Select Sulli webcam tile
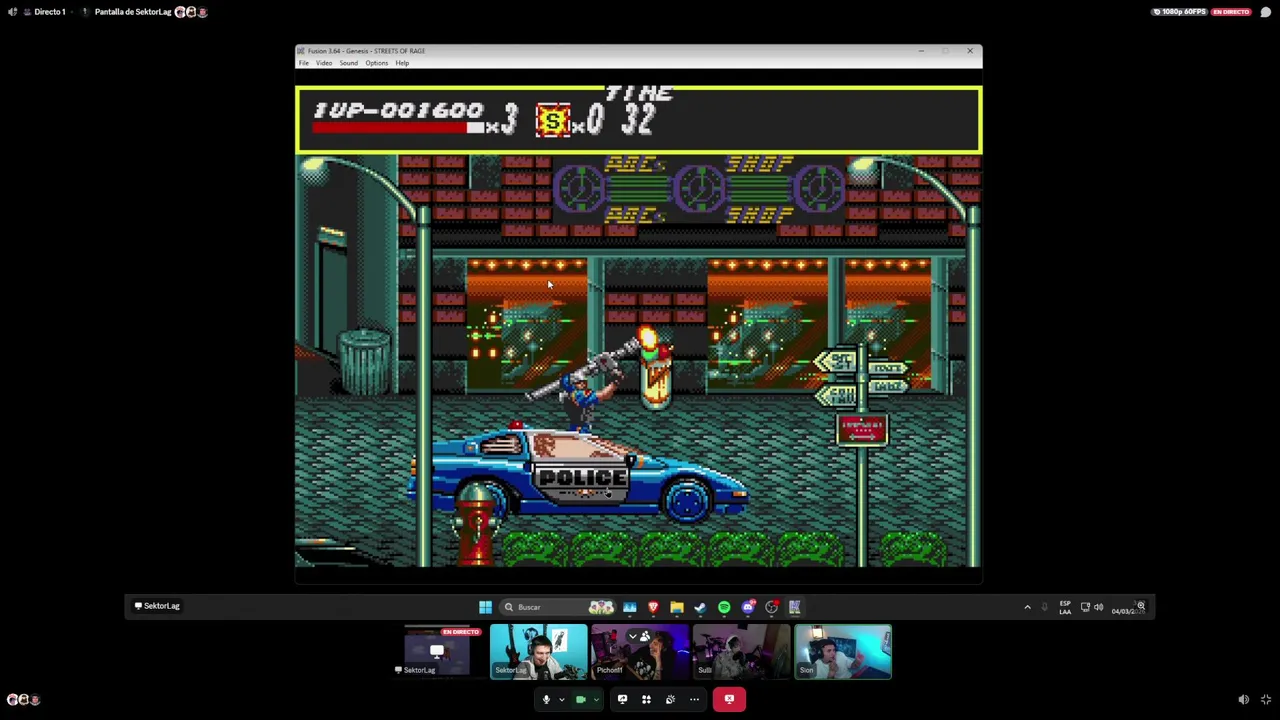Viewport: 1280px width, 720px height. (741, 652)
